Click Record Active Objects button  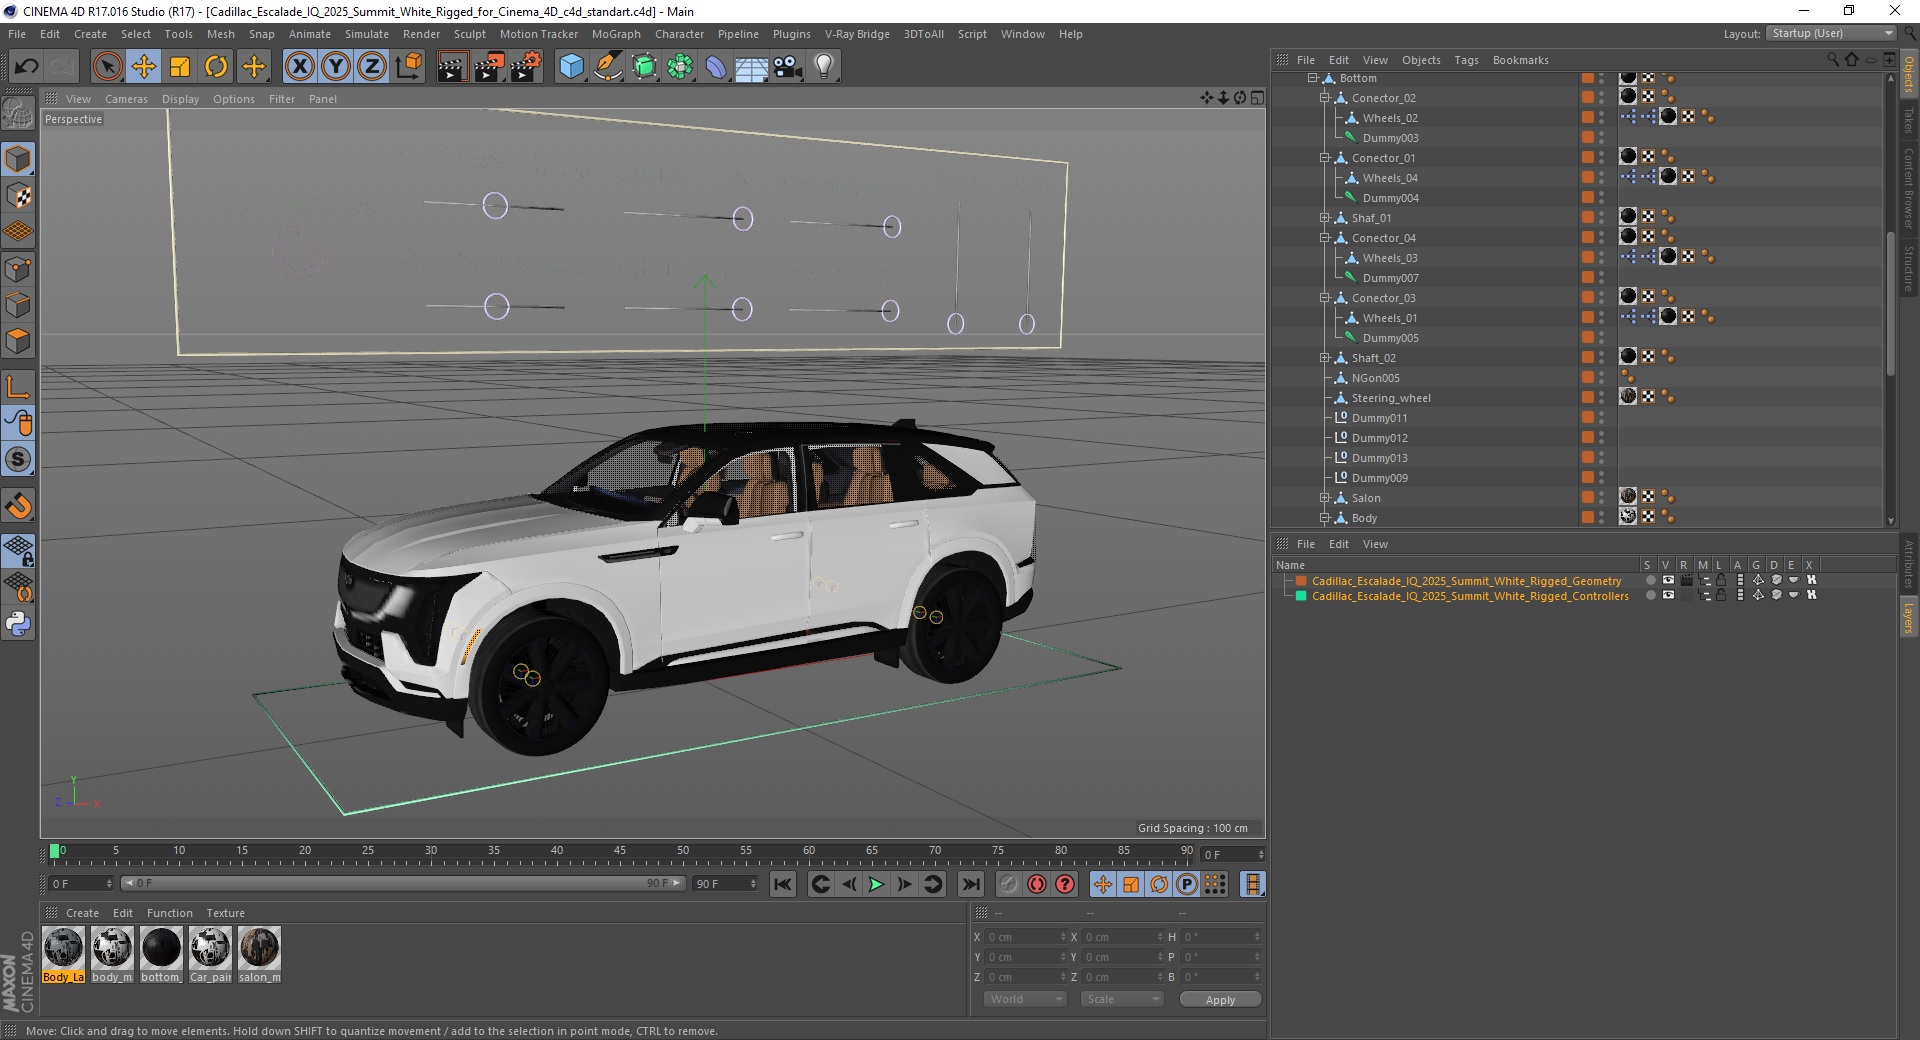(x=1008, y=884)
